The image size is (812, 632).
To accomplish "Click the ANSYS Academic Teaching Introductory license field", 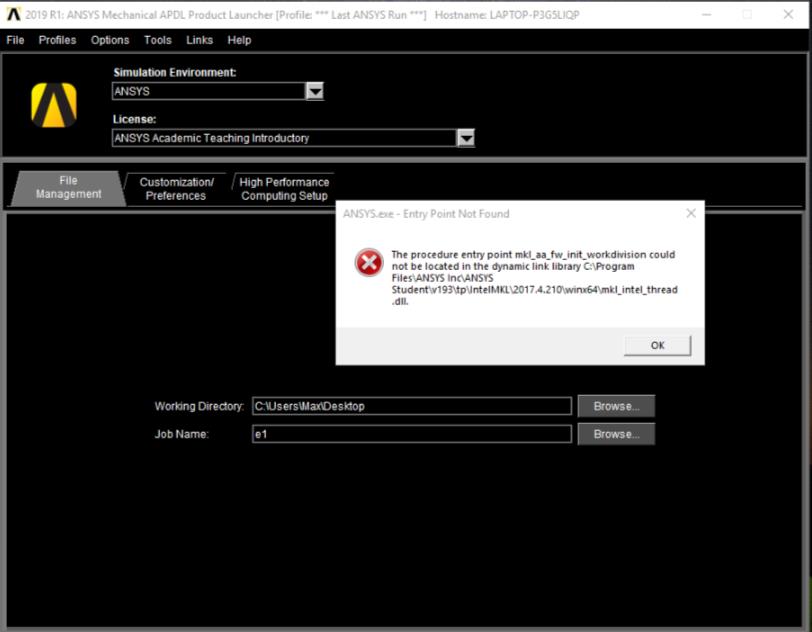I will pos(284,138).
